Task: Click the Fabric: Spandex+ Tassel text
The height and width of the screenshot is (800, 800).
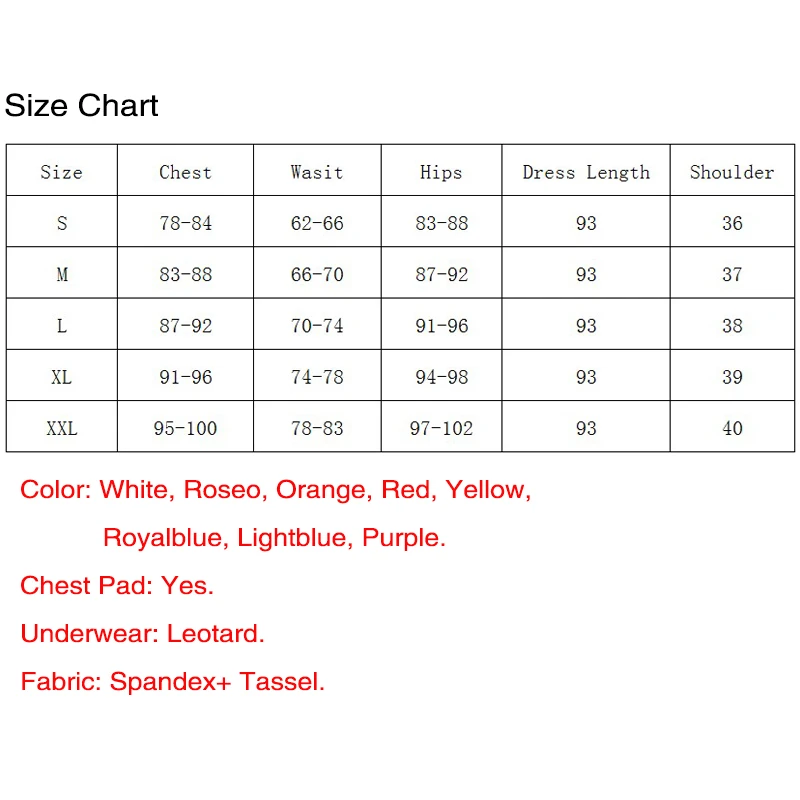Action: point(172,682)
